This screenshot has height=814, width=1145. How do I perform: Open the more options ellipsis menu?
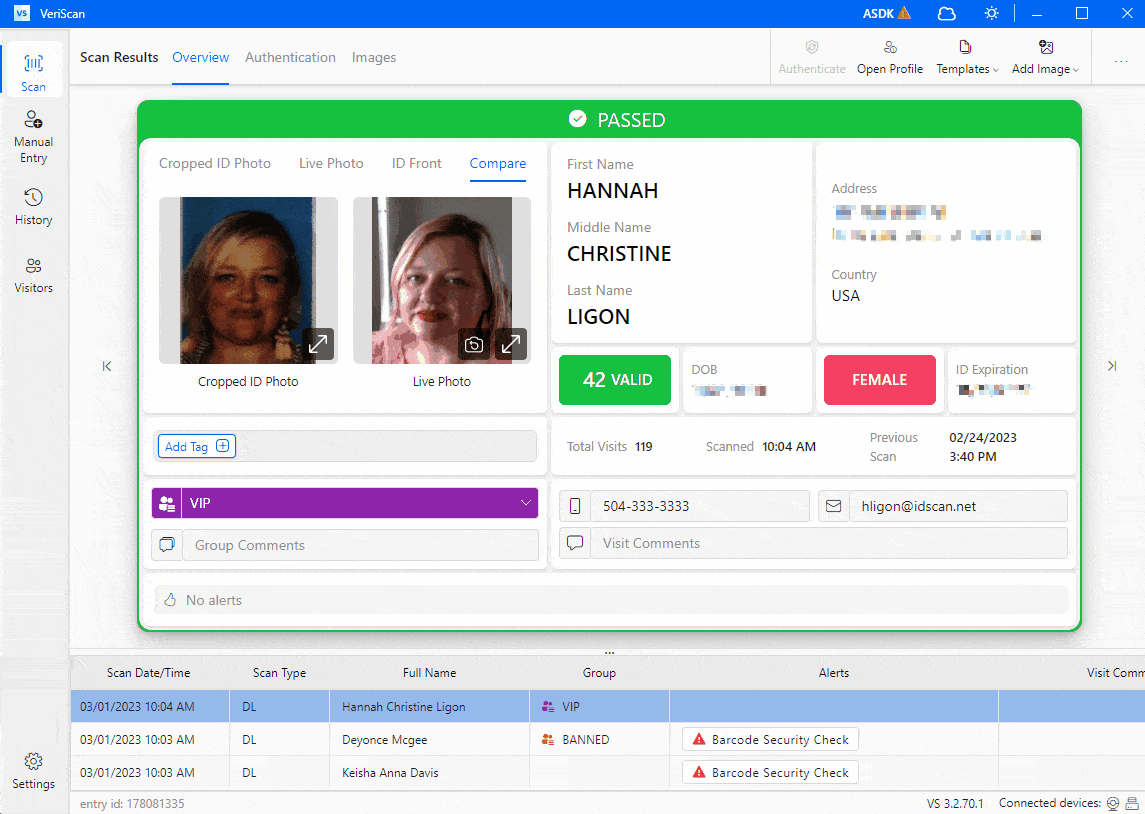pyautogui.click(x=1121, y=61)
